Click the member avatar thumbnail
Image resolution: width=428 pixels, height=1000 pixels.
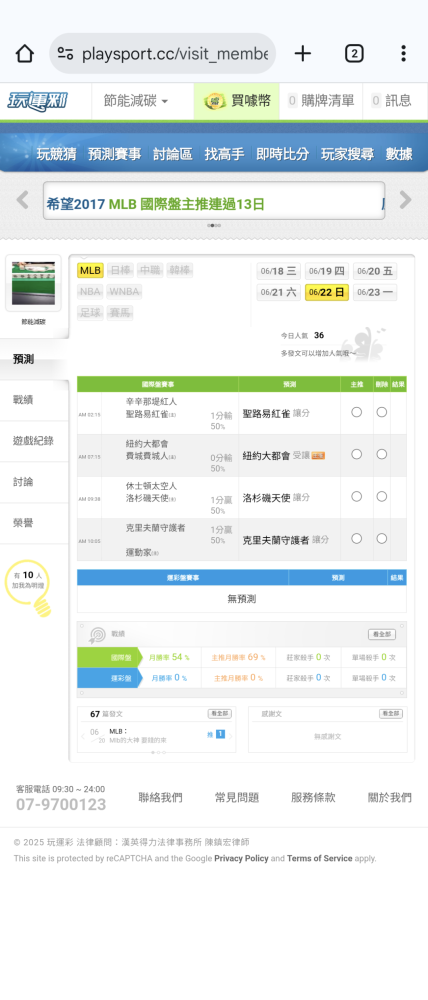click(x=33, y=283)
